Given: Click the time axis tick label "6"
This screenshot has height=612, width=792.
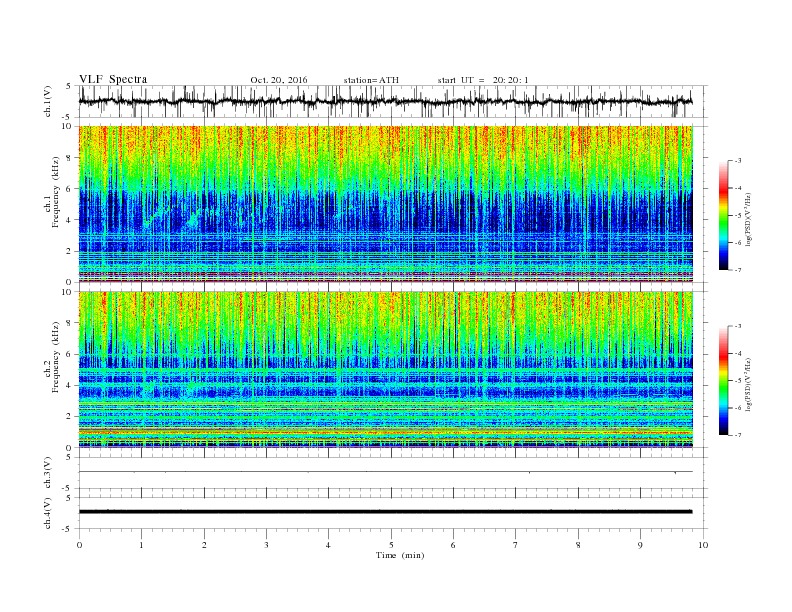Looking at the screenshot, I should [453, 545].
